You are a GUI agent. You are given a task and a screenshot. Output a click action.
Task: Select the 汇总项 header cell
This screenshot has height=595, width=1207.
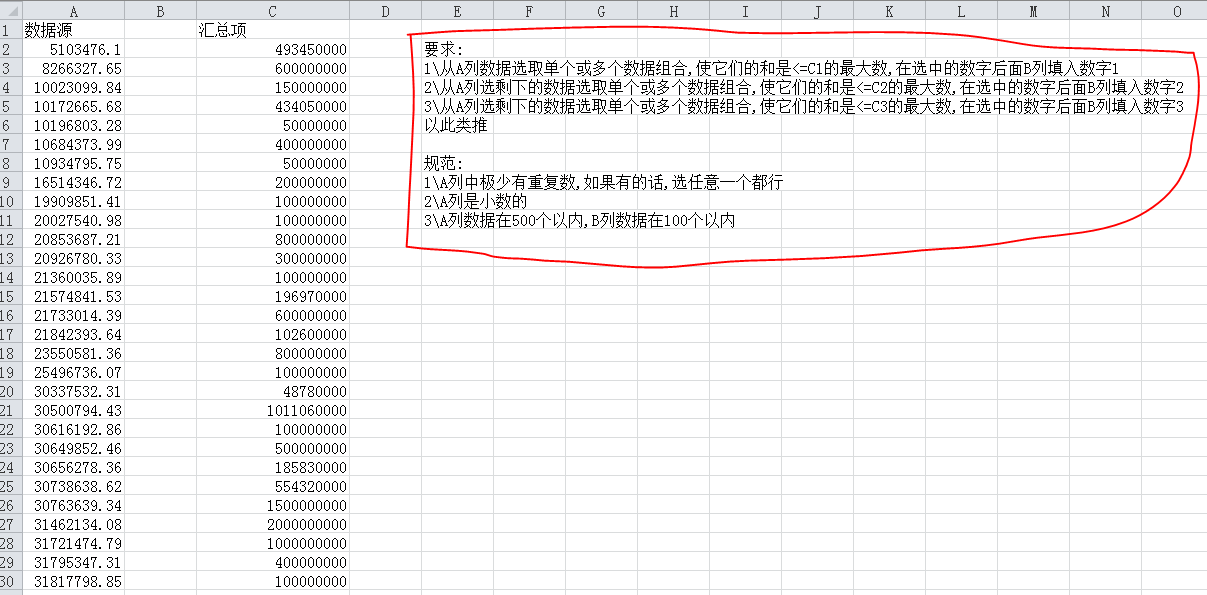[222, 30]
